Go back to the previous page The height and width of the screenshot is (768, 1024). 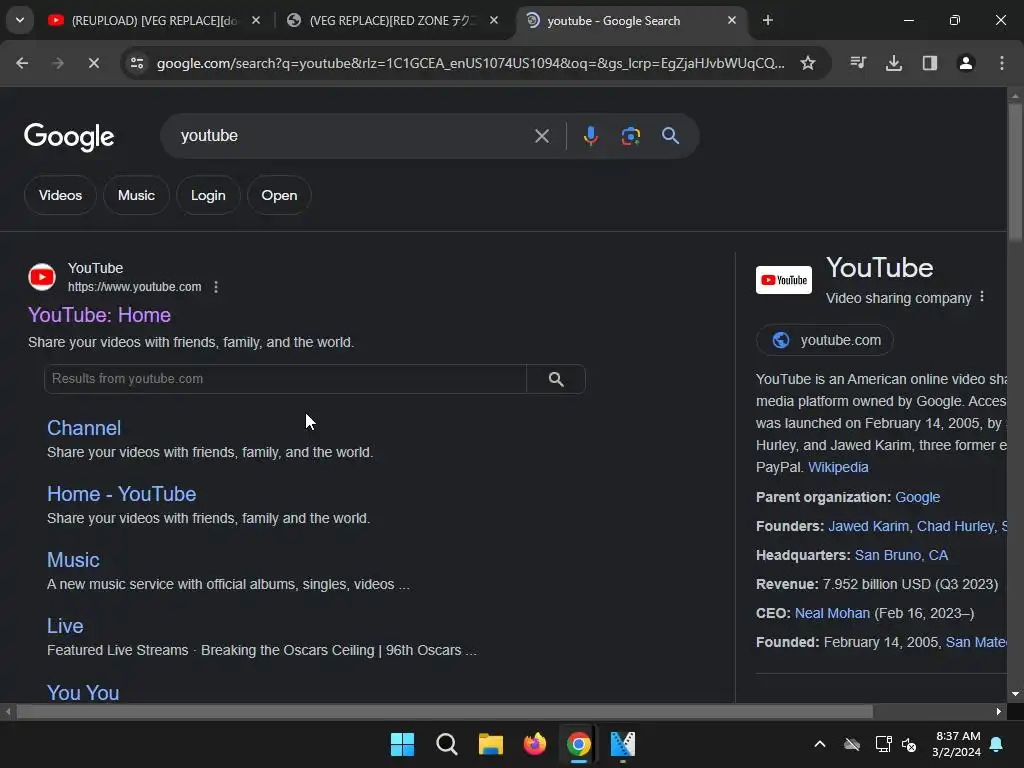click(x=22, y=63)
